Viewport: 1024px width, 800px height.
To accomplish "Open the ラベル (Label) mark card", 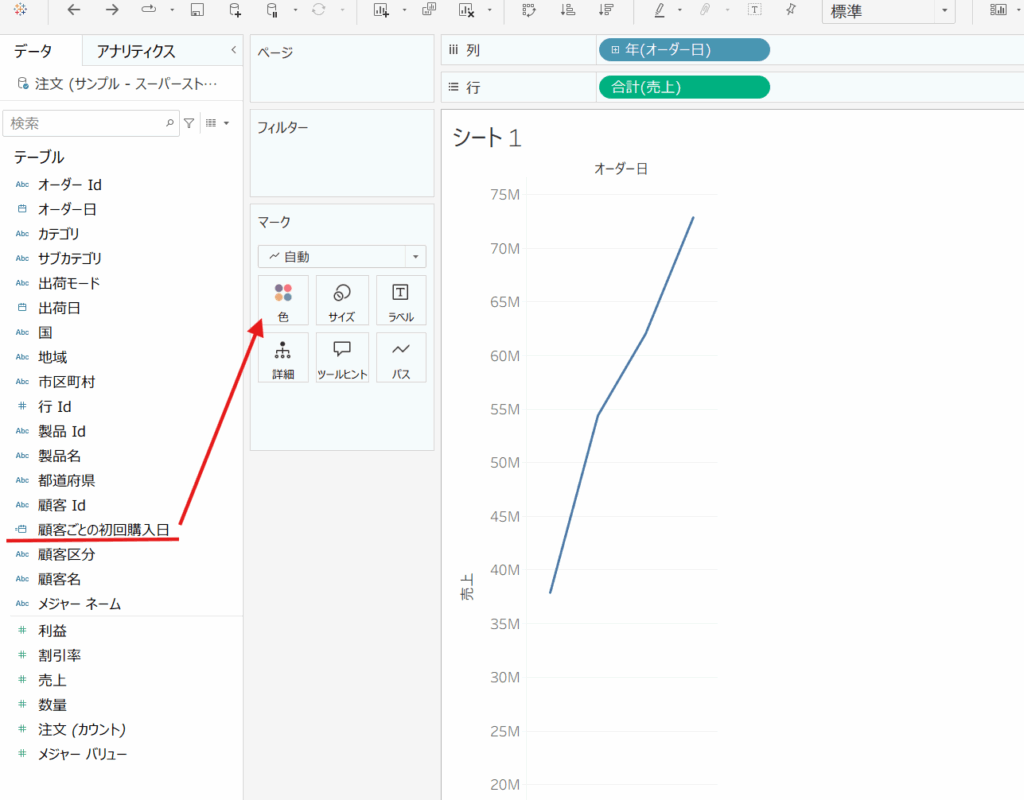I will [400, 300].
